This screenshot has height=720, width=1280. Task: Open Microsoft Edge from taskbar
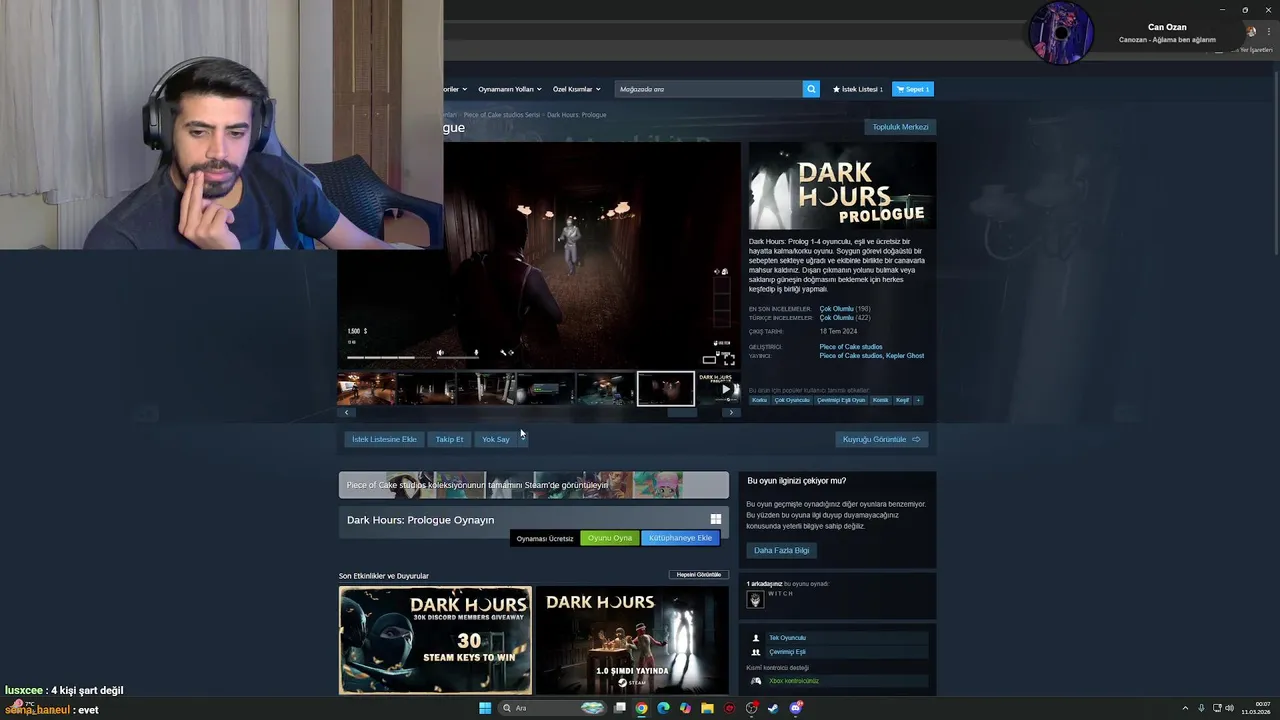pos(663,708)
